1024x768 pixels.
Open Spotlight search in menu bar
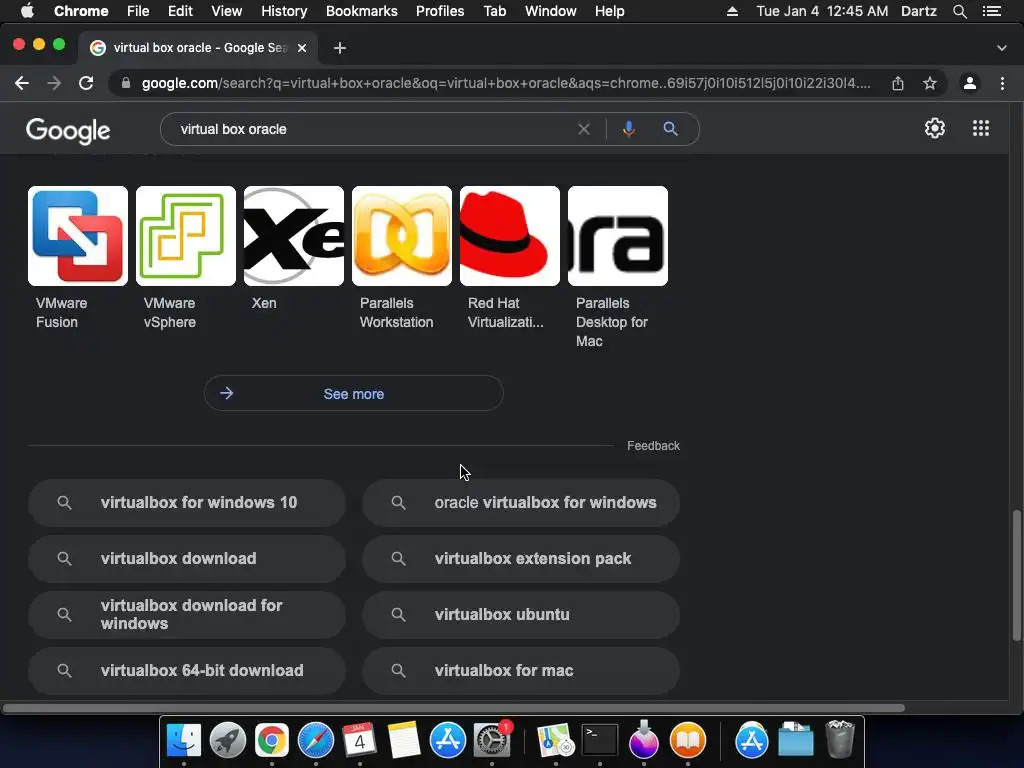point(959,11)
